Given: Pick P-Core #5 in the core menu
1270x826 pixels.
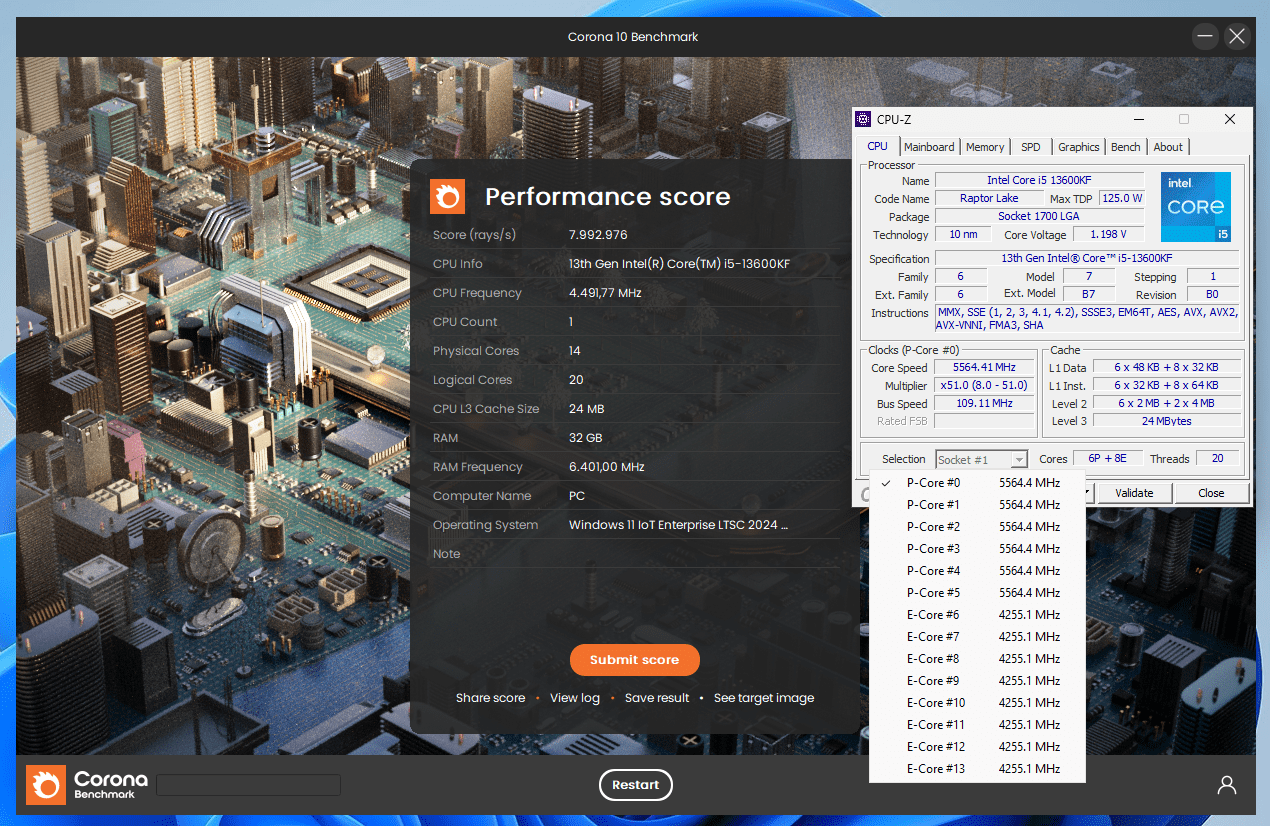Looking at the screenshot, I should pyautogui.click(x=977, y=593).
